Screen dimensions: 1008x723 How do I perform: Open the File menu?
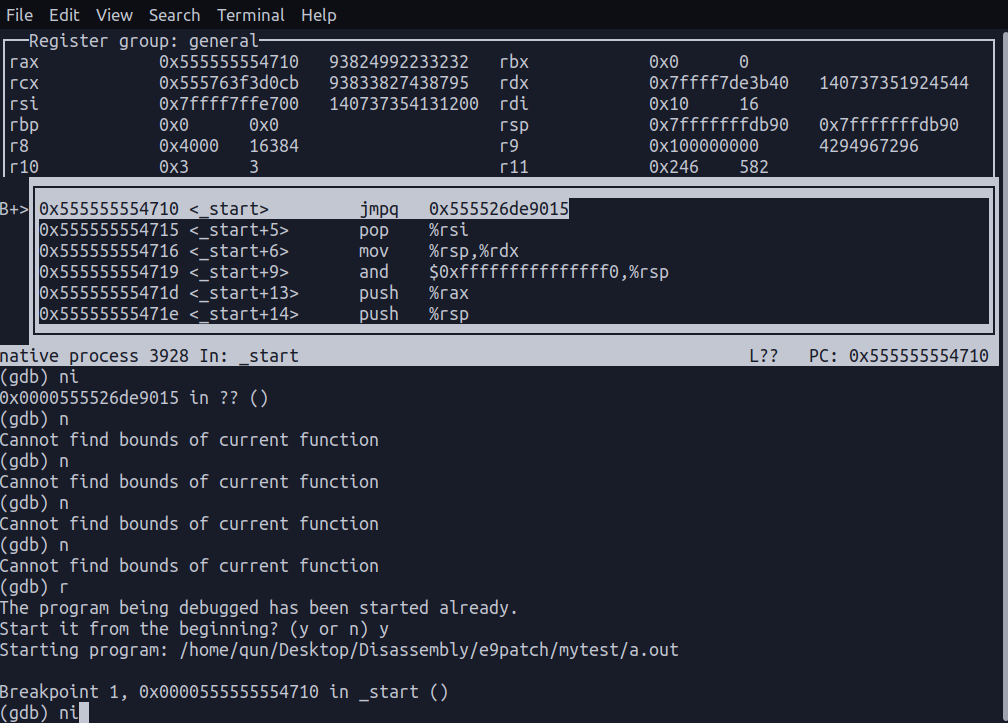pos(19,15)
